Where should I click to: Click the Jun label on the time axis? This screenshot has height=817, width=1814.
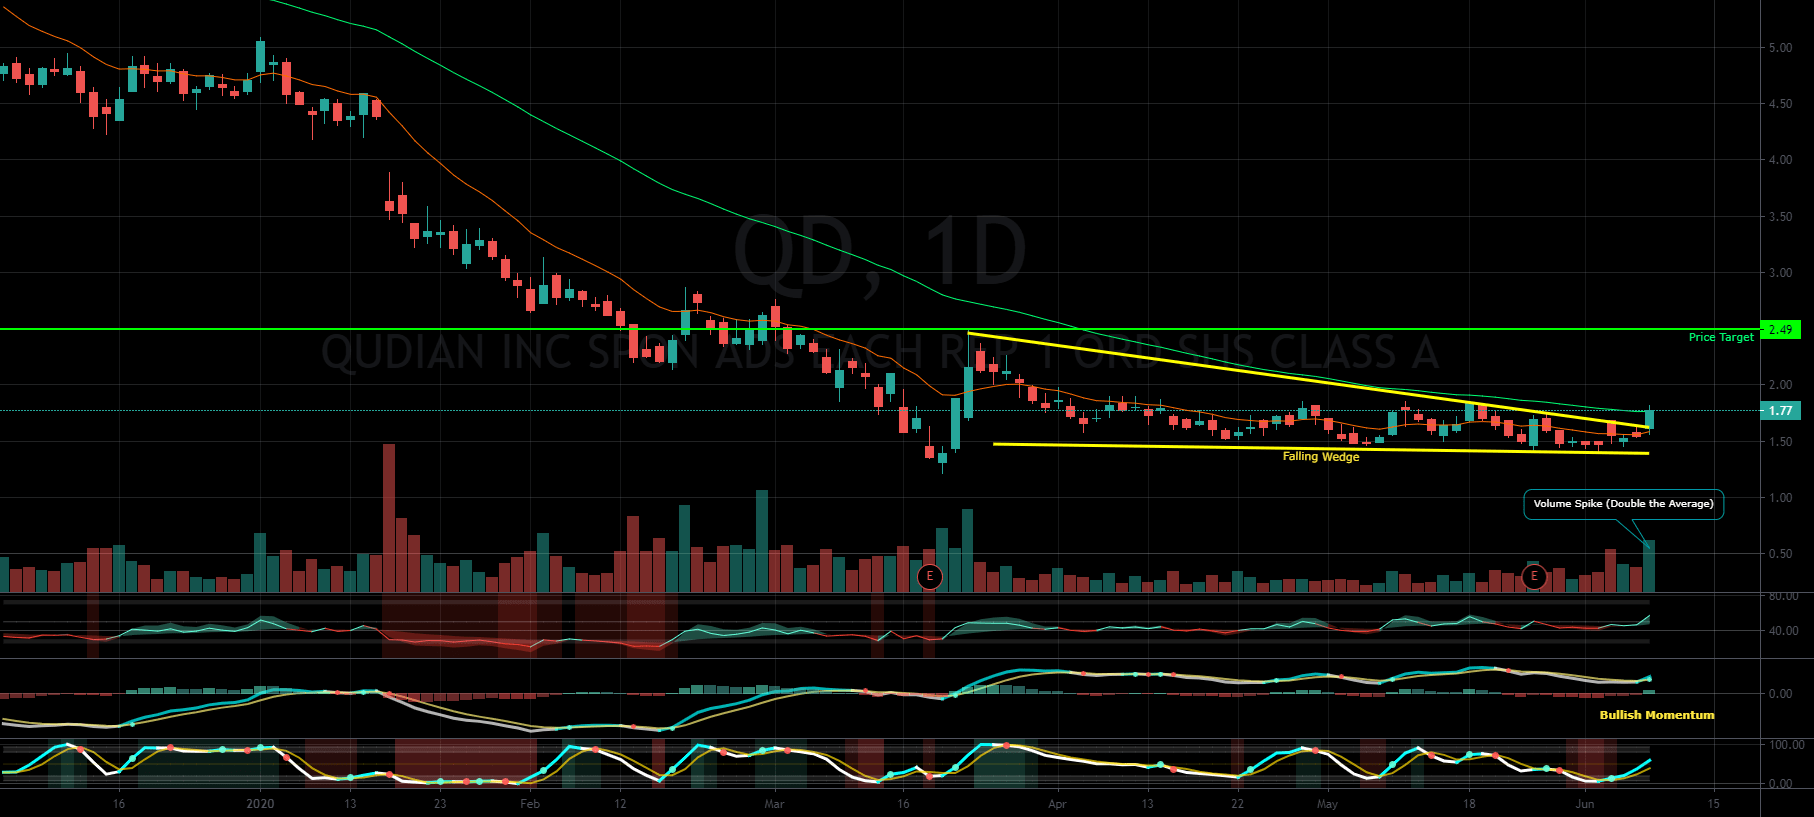tap(1585, 804)
